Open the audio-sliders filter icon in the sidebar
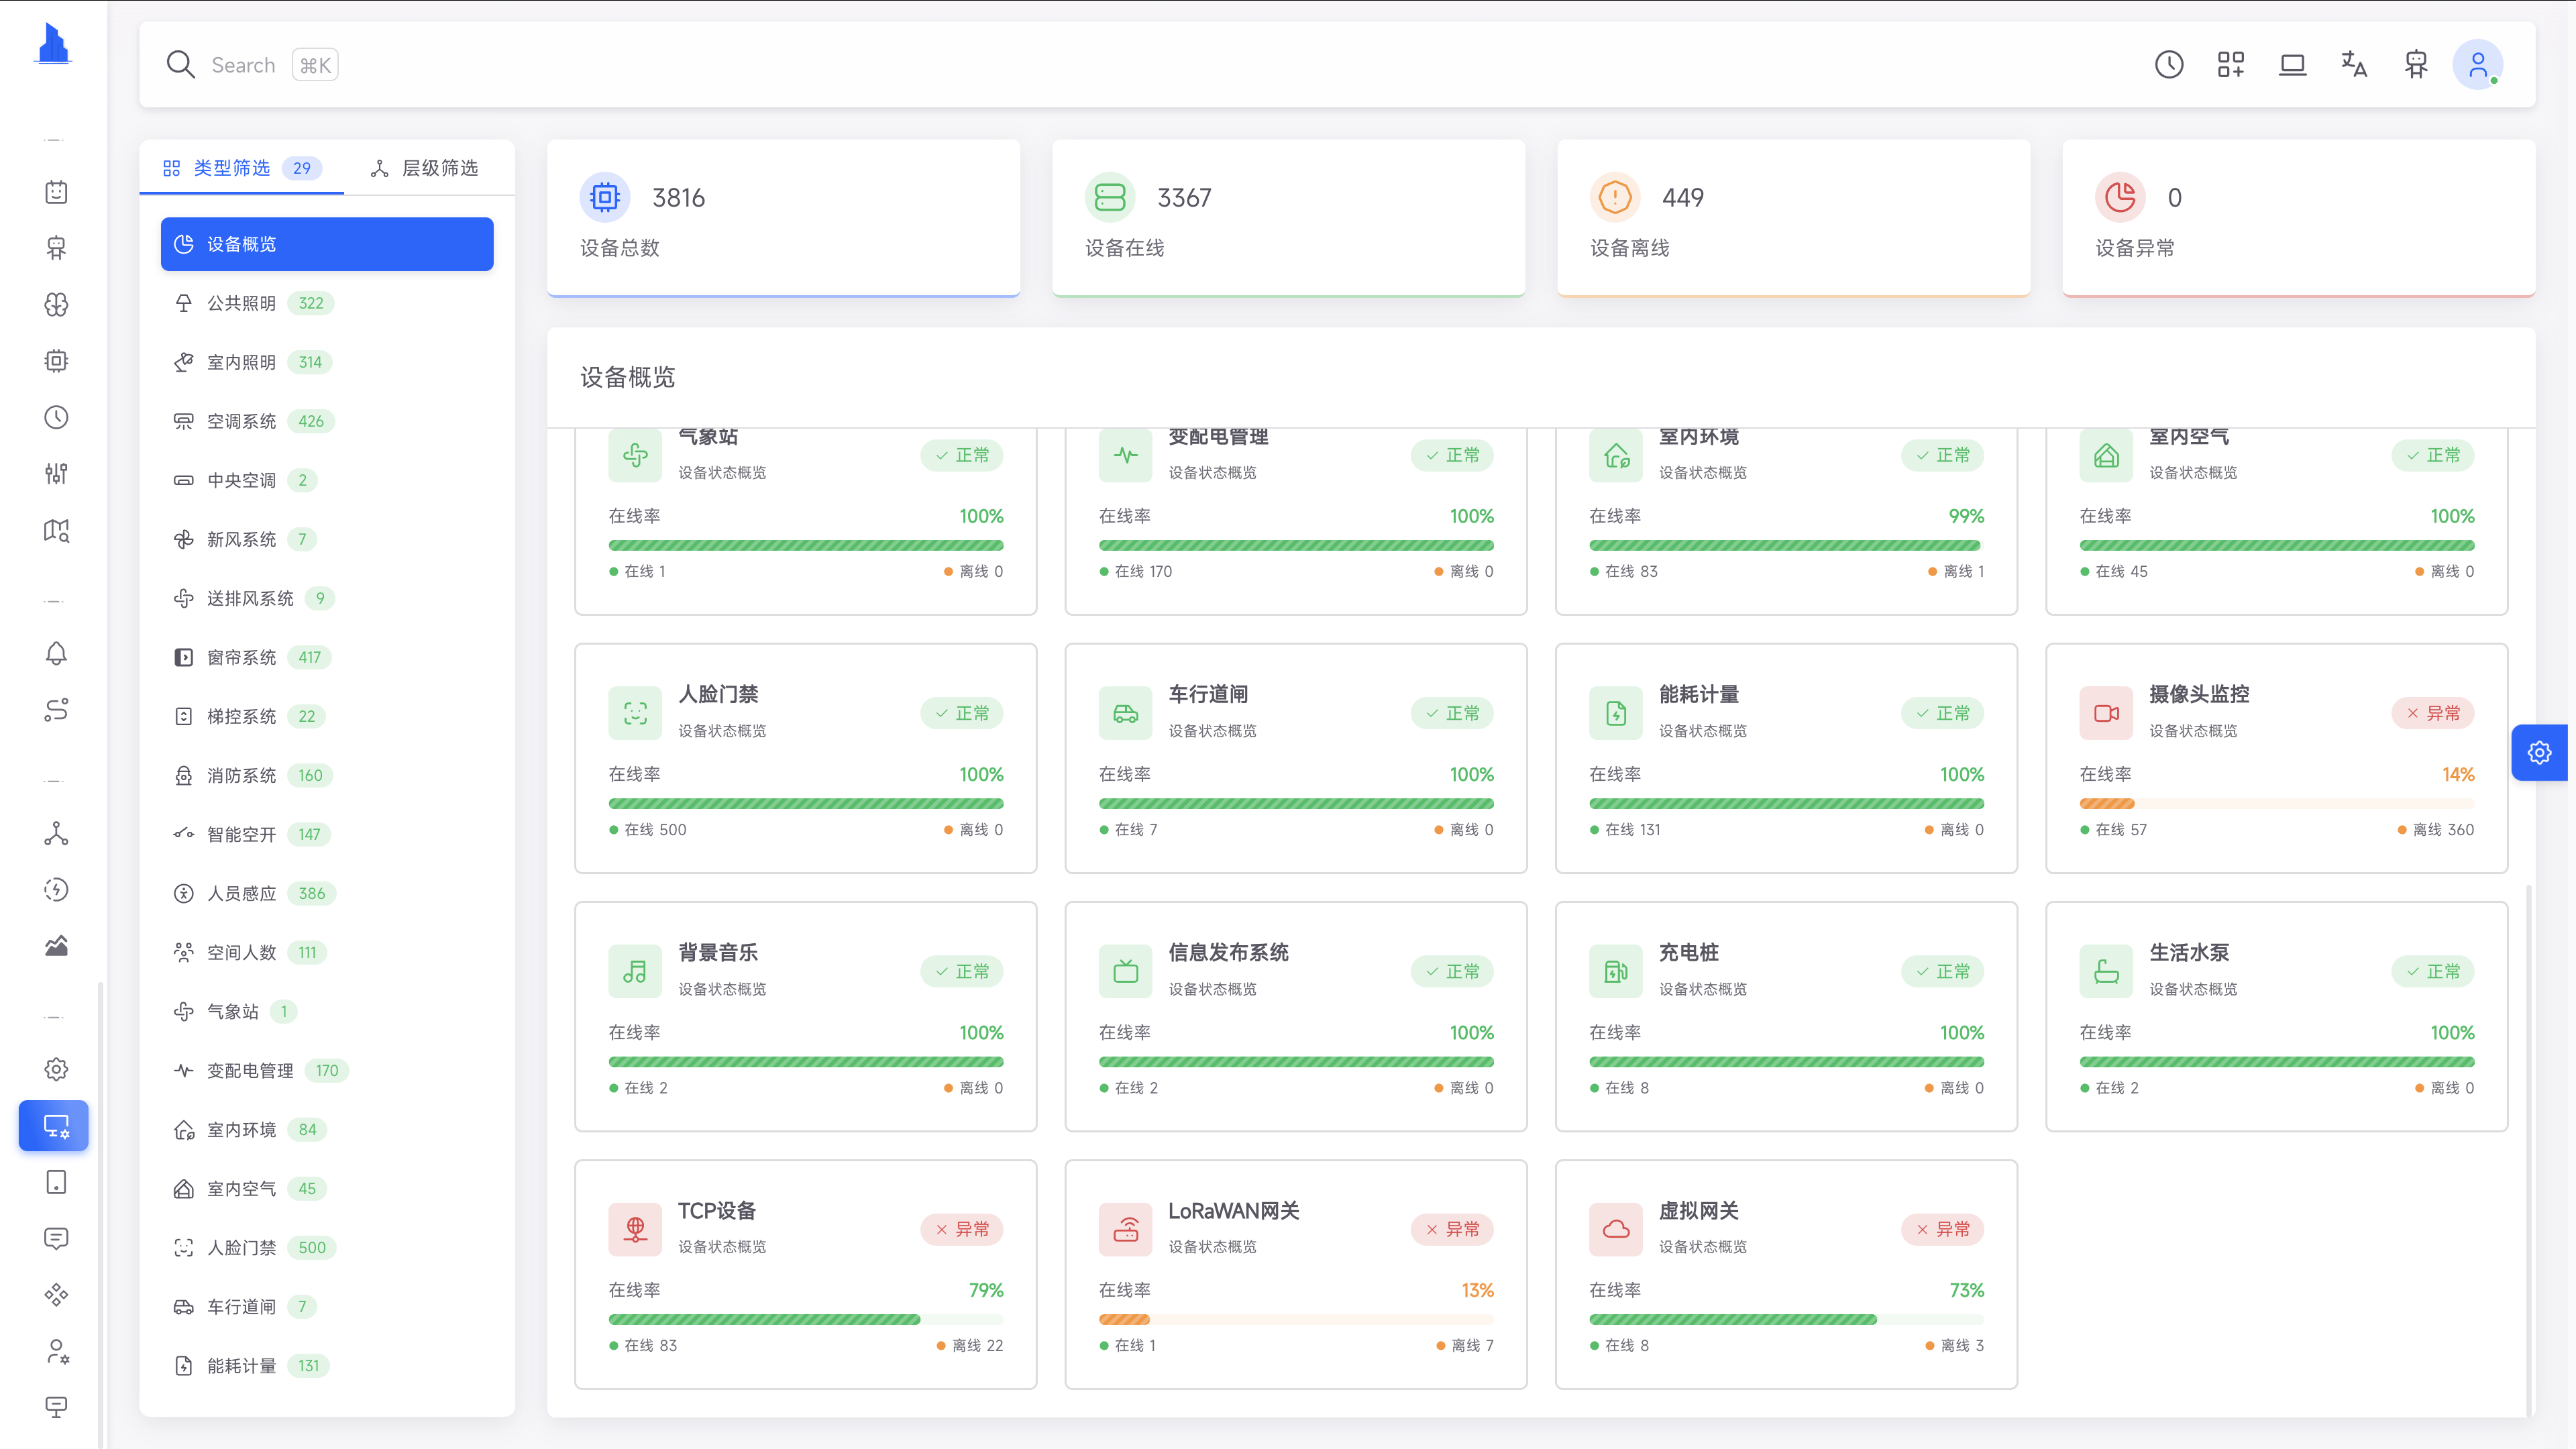 (x=56, y=473)
